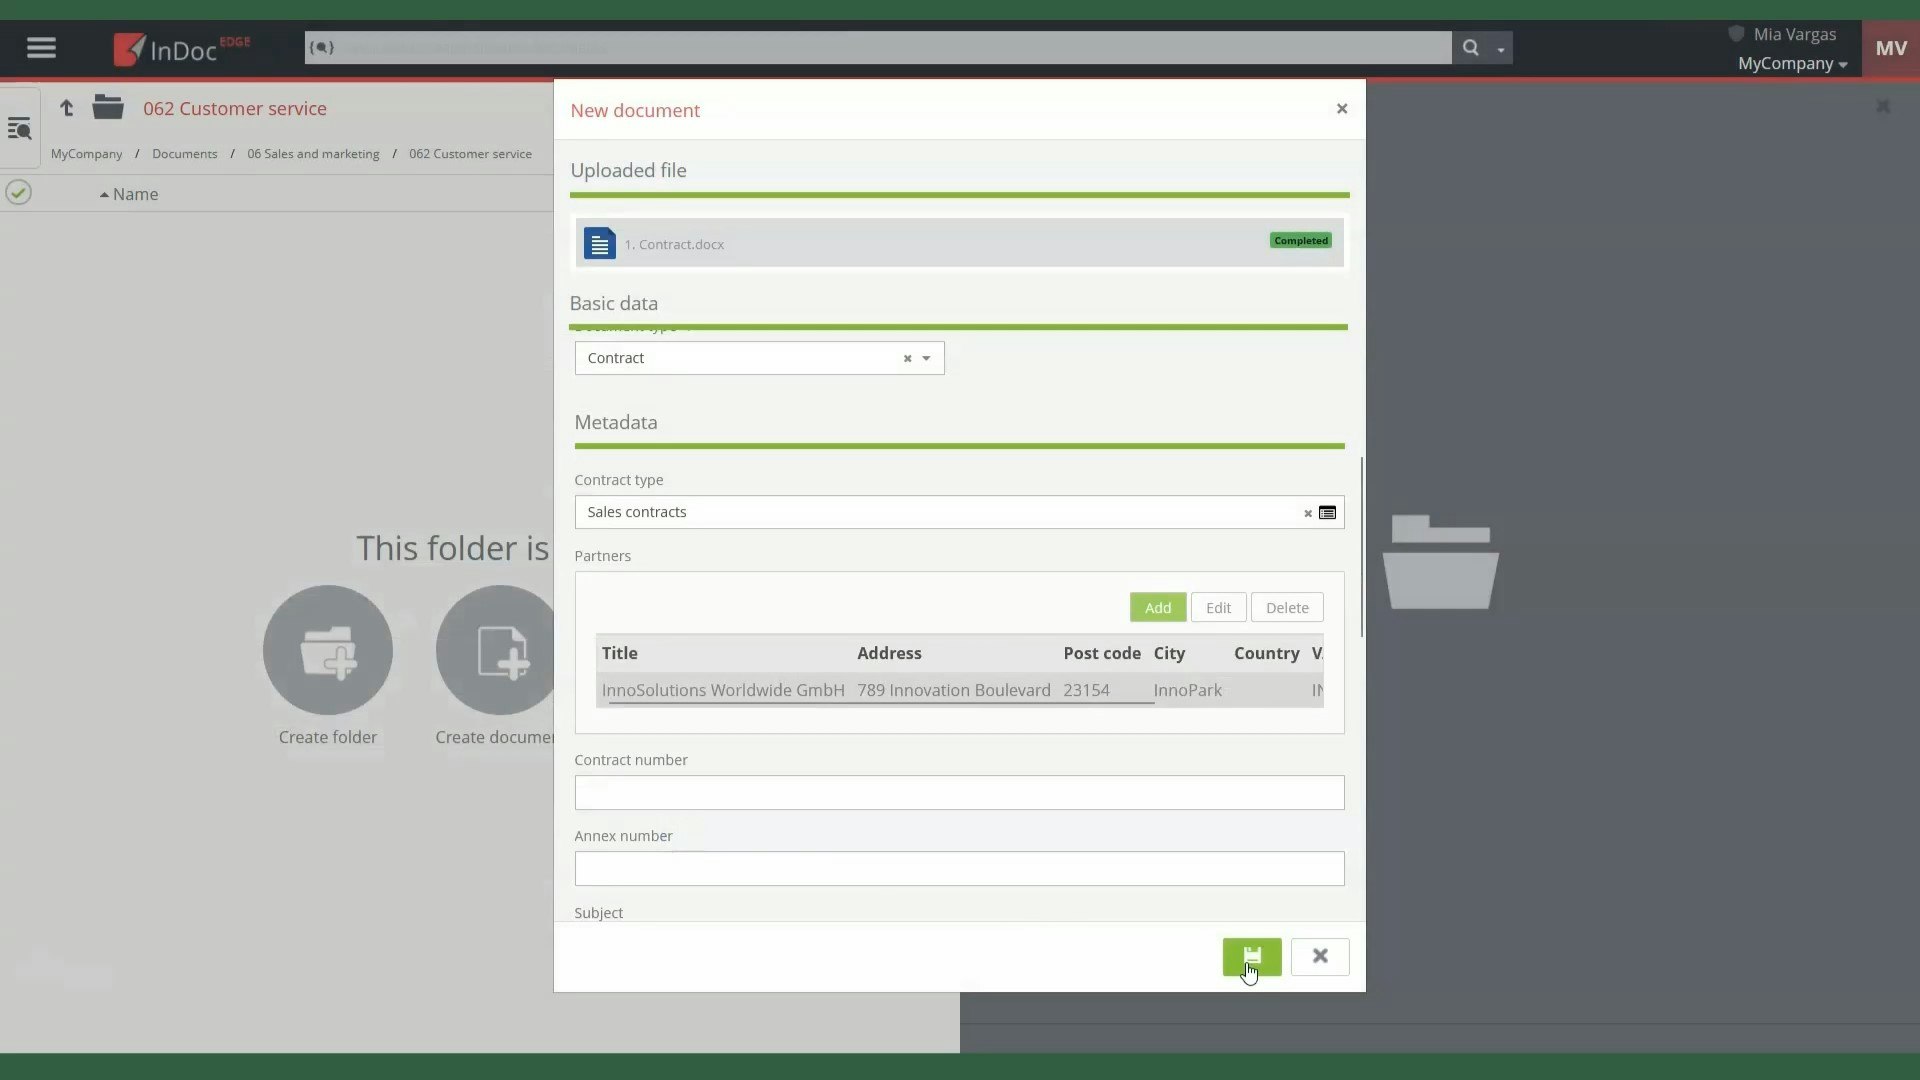Click the search magnifier icon
This screenshot has height=1080, width=1920.
click(x=1470, y=48)
